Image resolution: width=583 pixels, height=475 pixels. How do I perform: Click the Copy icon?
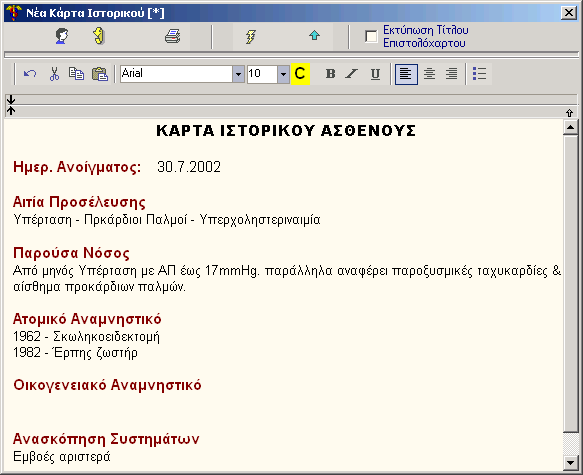pos(76,74)
